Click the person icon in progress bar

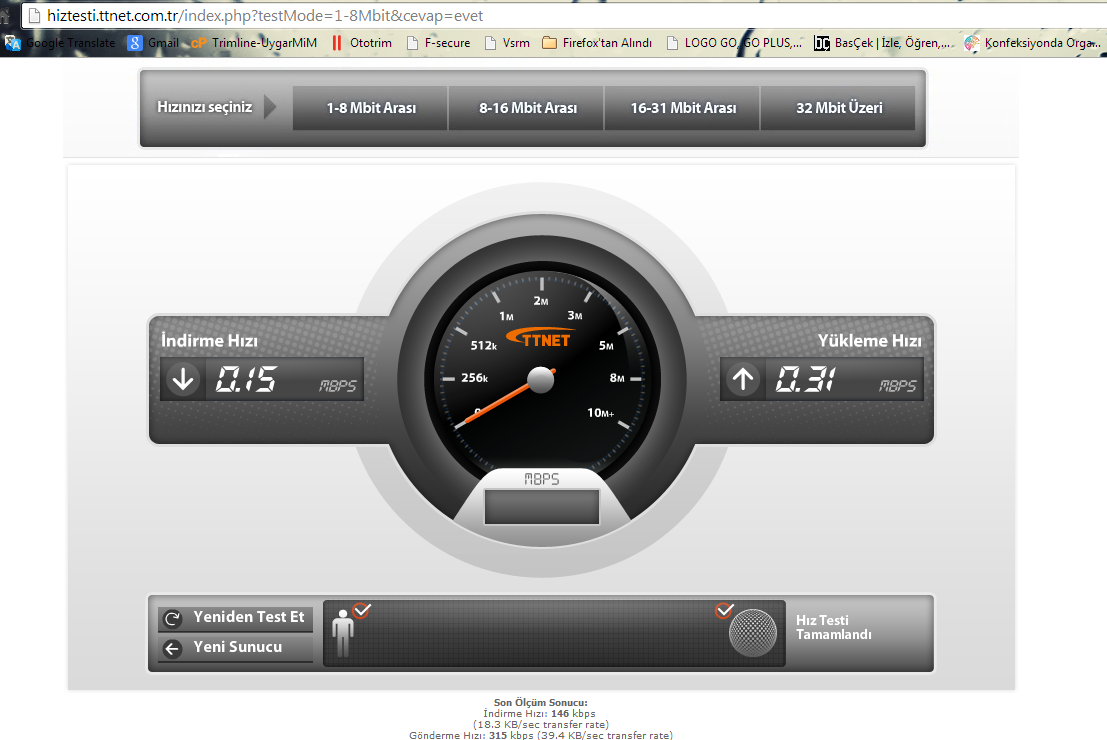coord(343,634)
